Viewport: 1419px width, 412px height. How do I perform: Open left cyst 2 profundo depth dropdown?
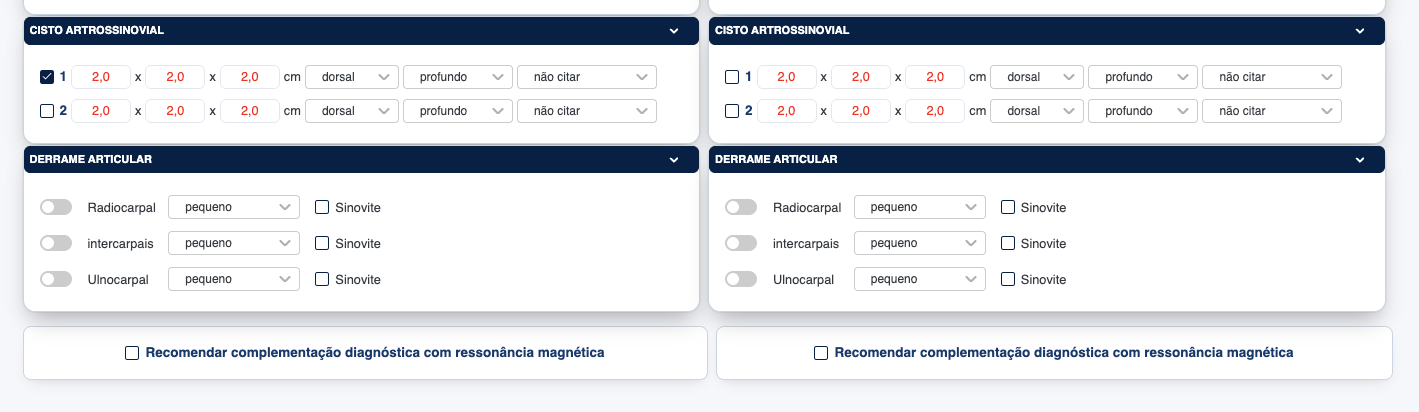pyautogui.click(x=457, y=111)
